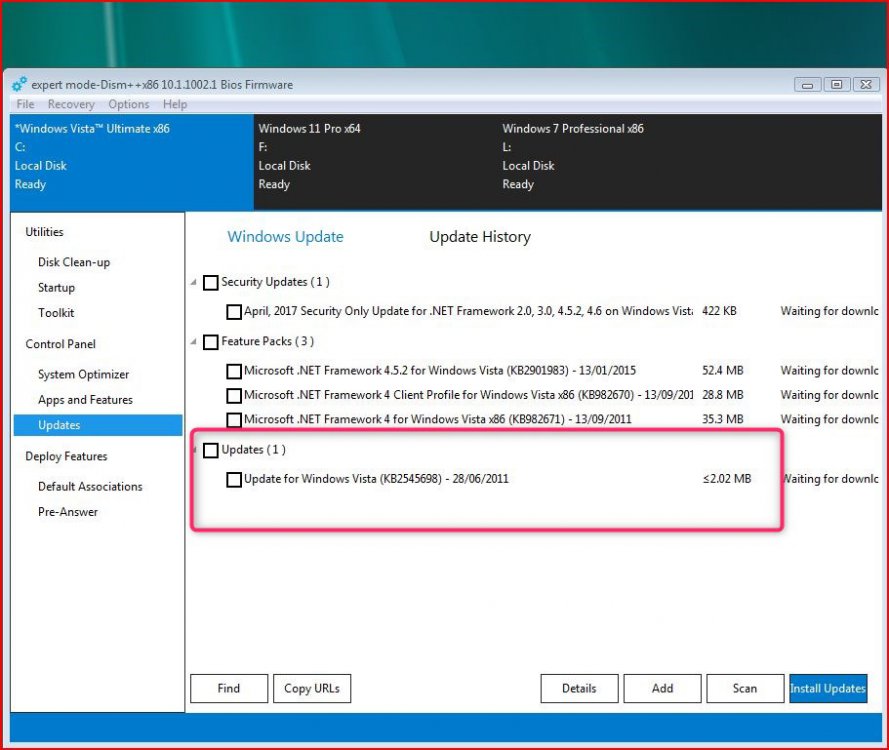Screen dimensions: 889x750
Task: Open the Options menu
Action: coord(129,104)
